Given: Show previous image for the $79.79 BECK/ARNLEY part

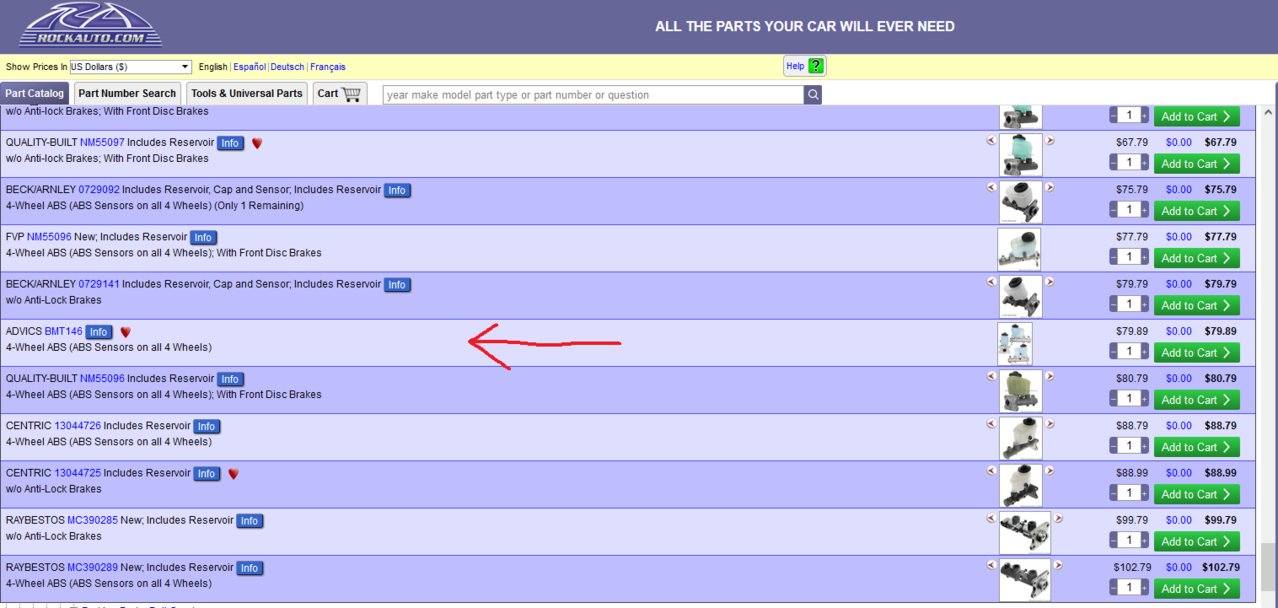Looking at the screenshot, I should pyautogui.click(x=991, y=283).
